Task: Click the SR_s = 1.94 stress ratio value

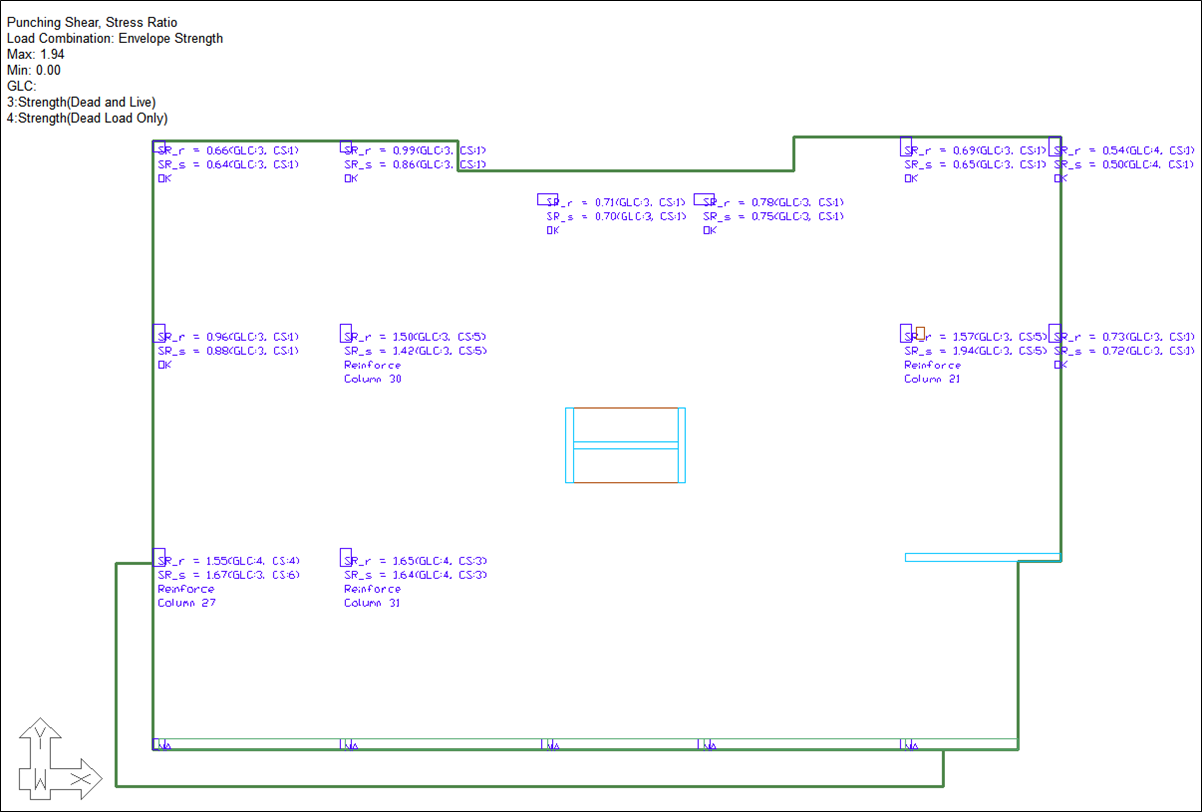Action: [x=975, y=352]
